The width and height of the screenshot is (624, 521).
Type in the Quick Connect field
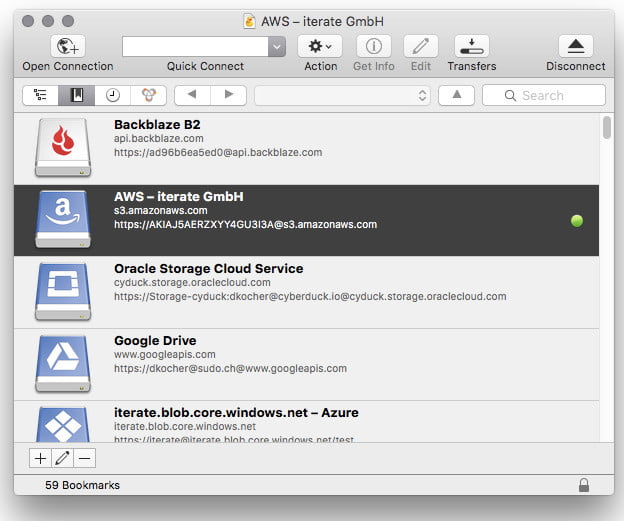pos(195,46)
